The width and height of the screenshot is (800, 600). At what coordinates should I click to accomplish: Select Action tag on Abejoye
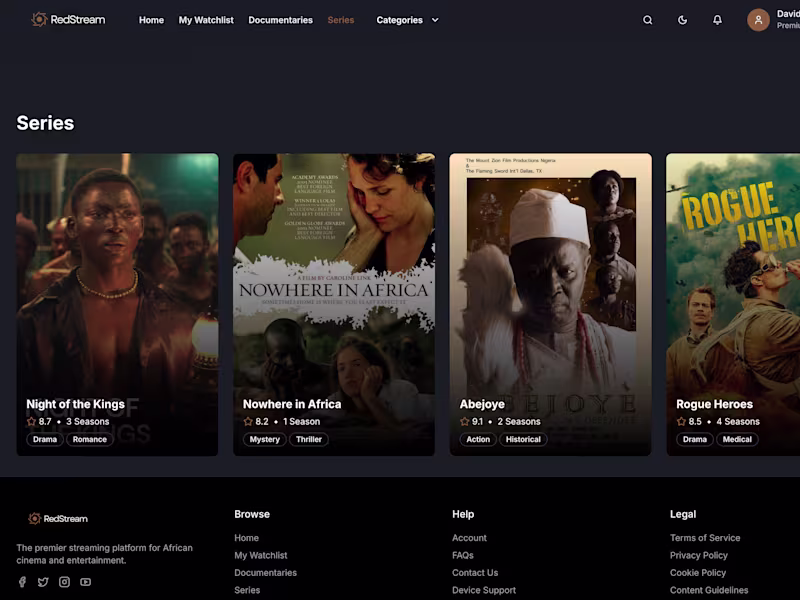[478, 439]
